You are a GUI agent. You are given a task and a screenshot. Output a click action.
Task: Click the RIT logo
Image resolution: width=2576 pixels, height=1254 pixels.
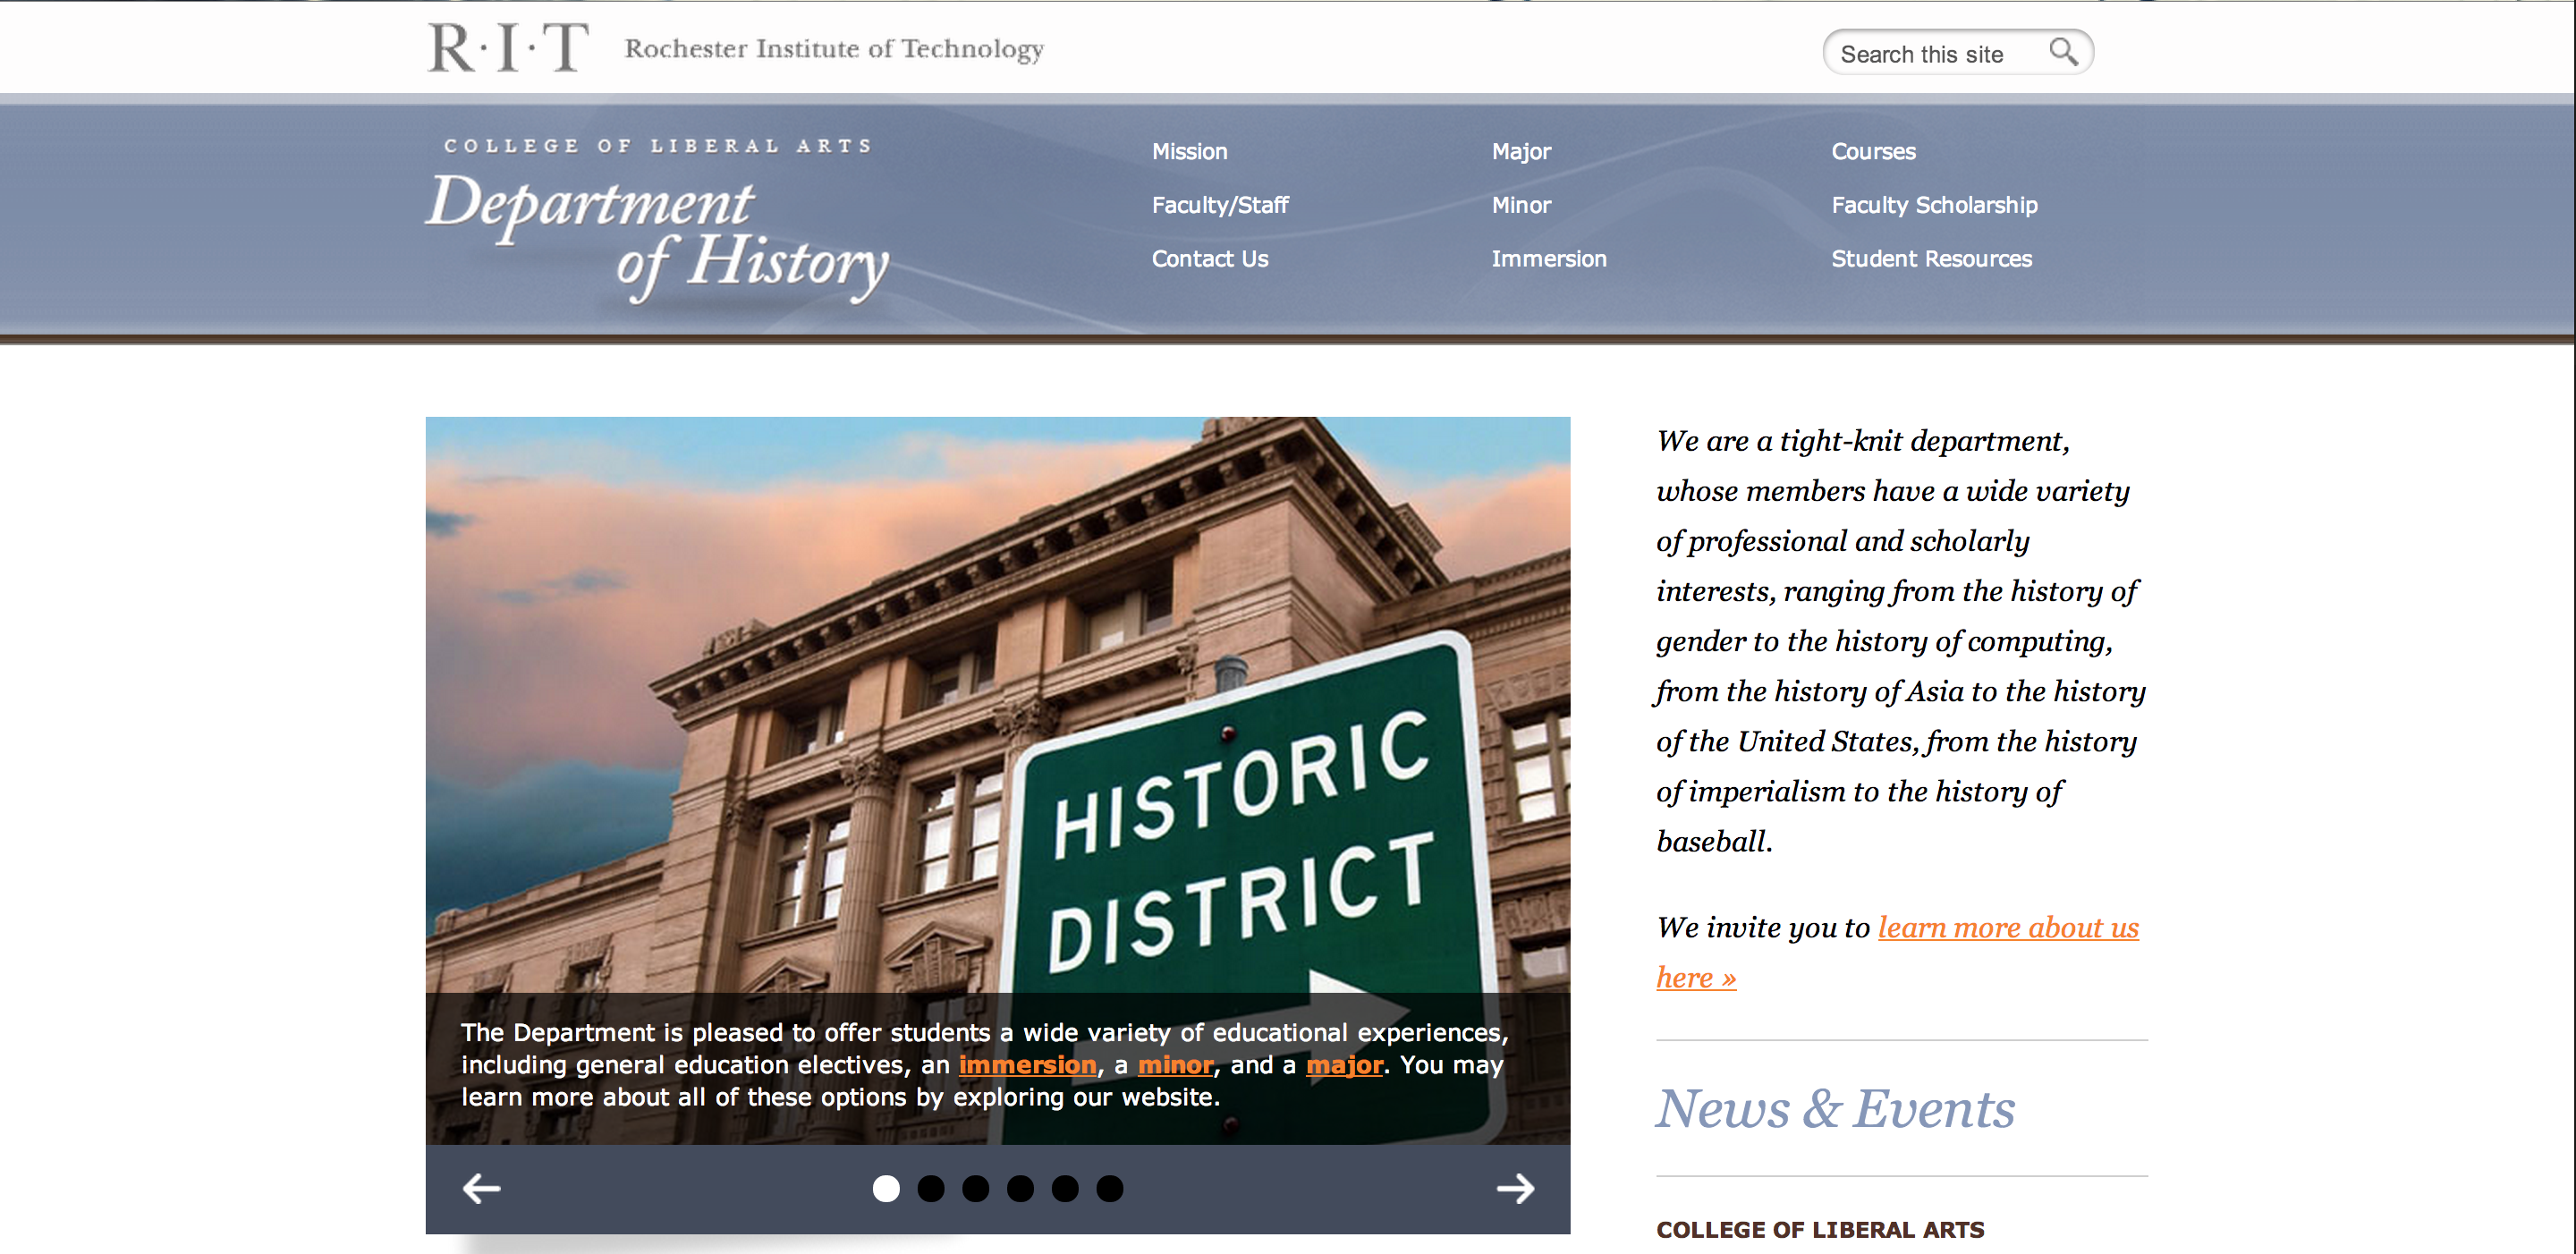click(508, 48)
